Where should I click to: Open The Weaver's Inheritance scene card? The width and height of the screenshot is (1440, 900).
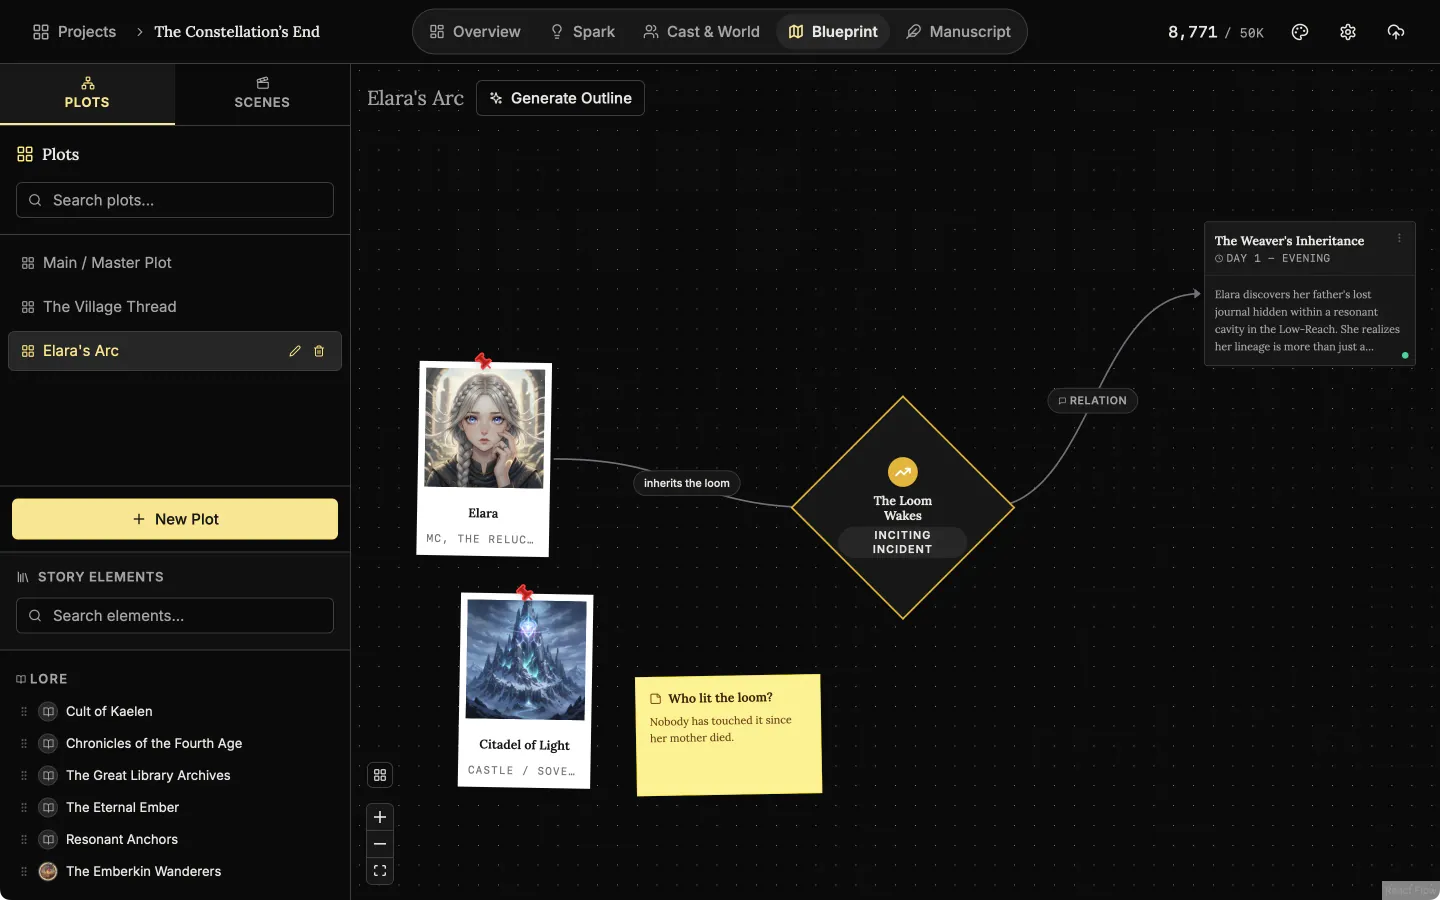tap(1310, 293)
